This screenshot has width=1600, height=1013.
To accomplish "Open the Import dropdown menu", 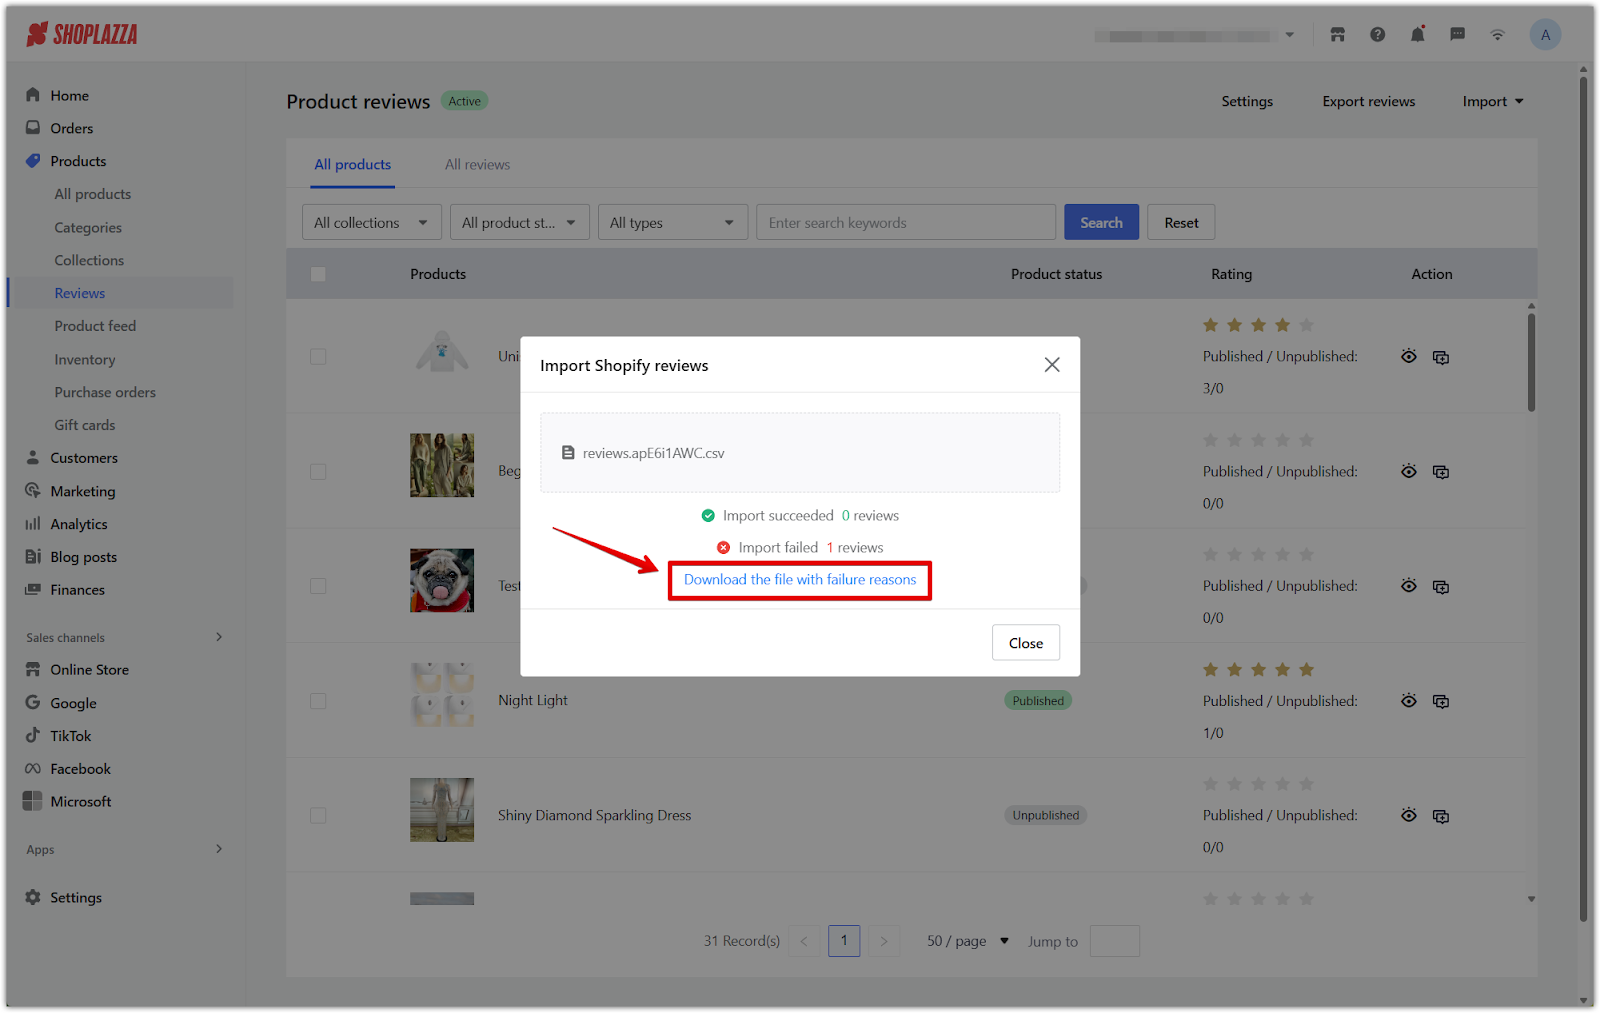I will (1493, 102).
